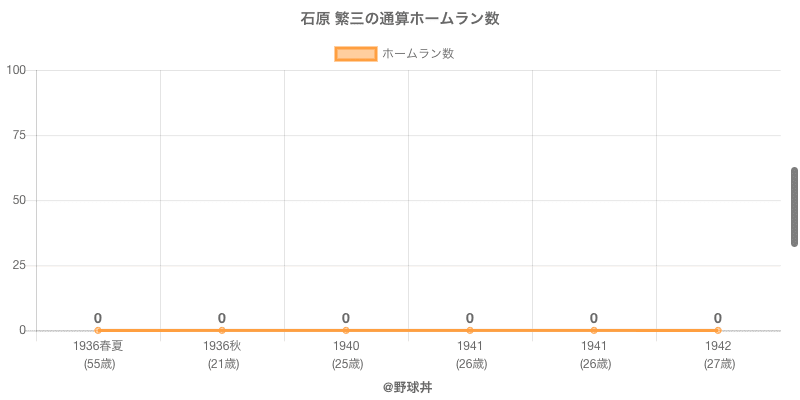Click the data point above 1941 (26歳) first
This screenshot has width=800, height=400.
click(470, 330)
